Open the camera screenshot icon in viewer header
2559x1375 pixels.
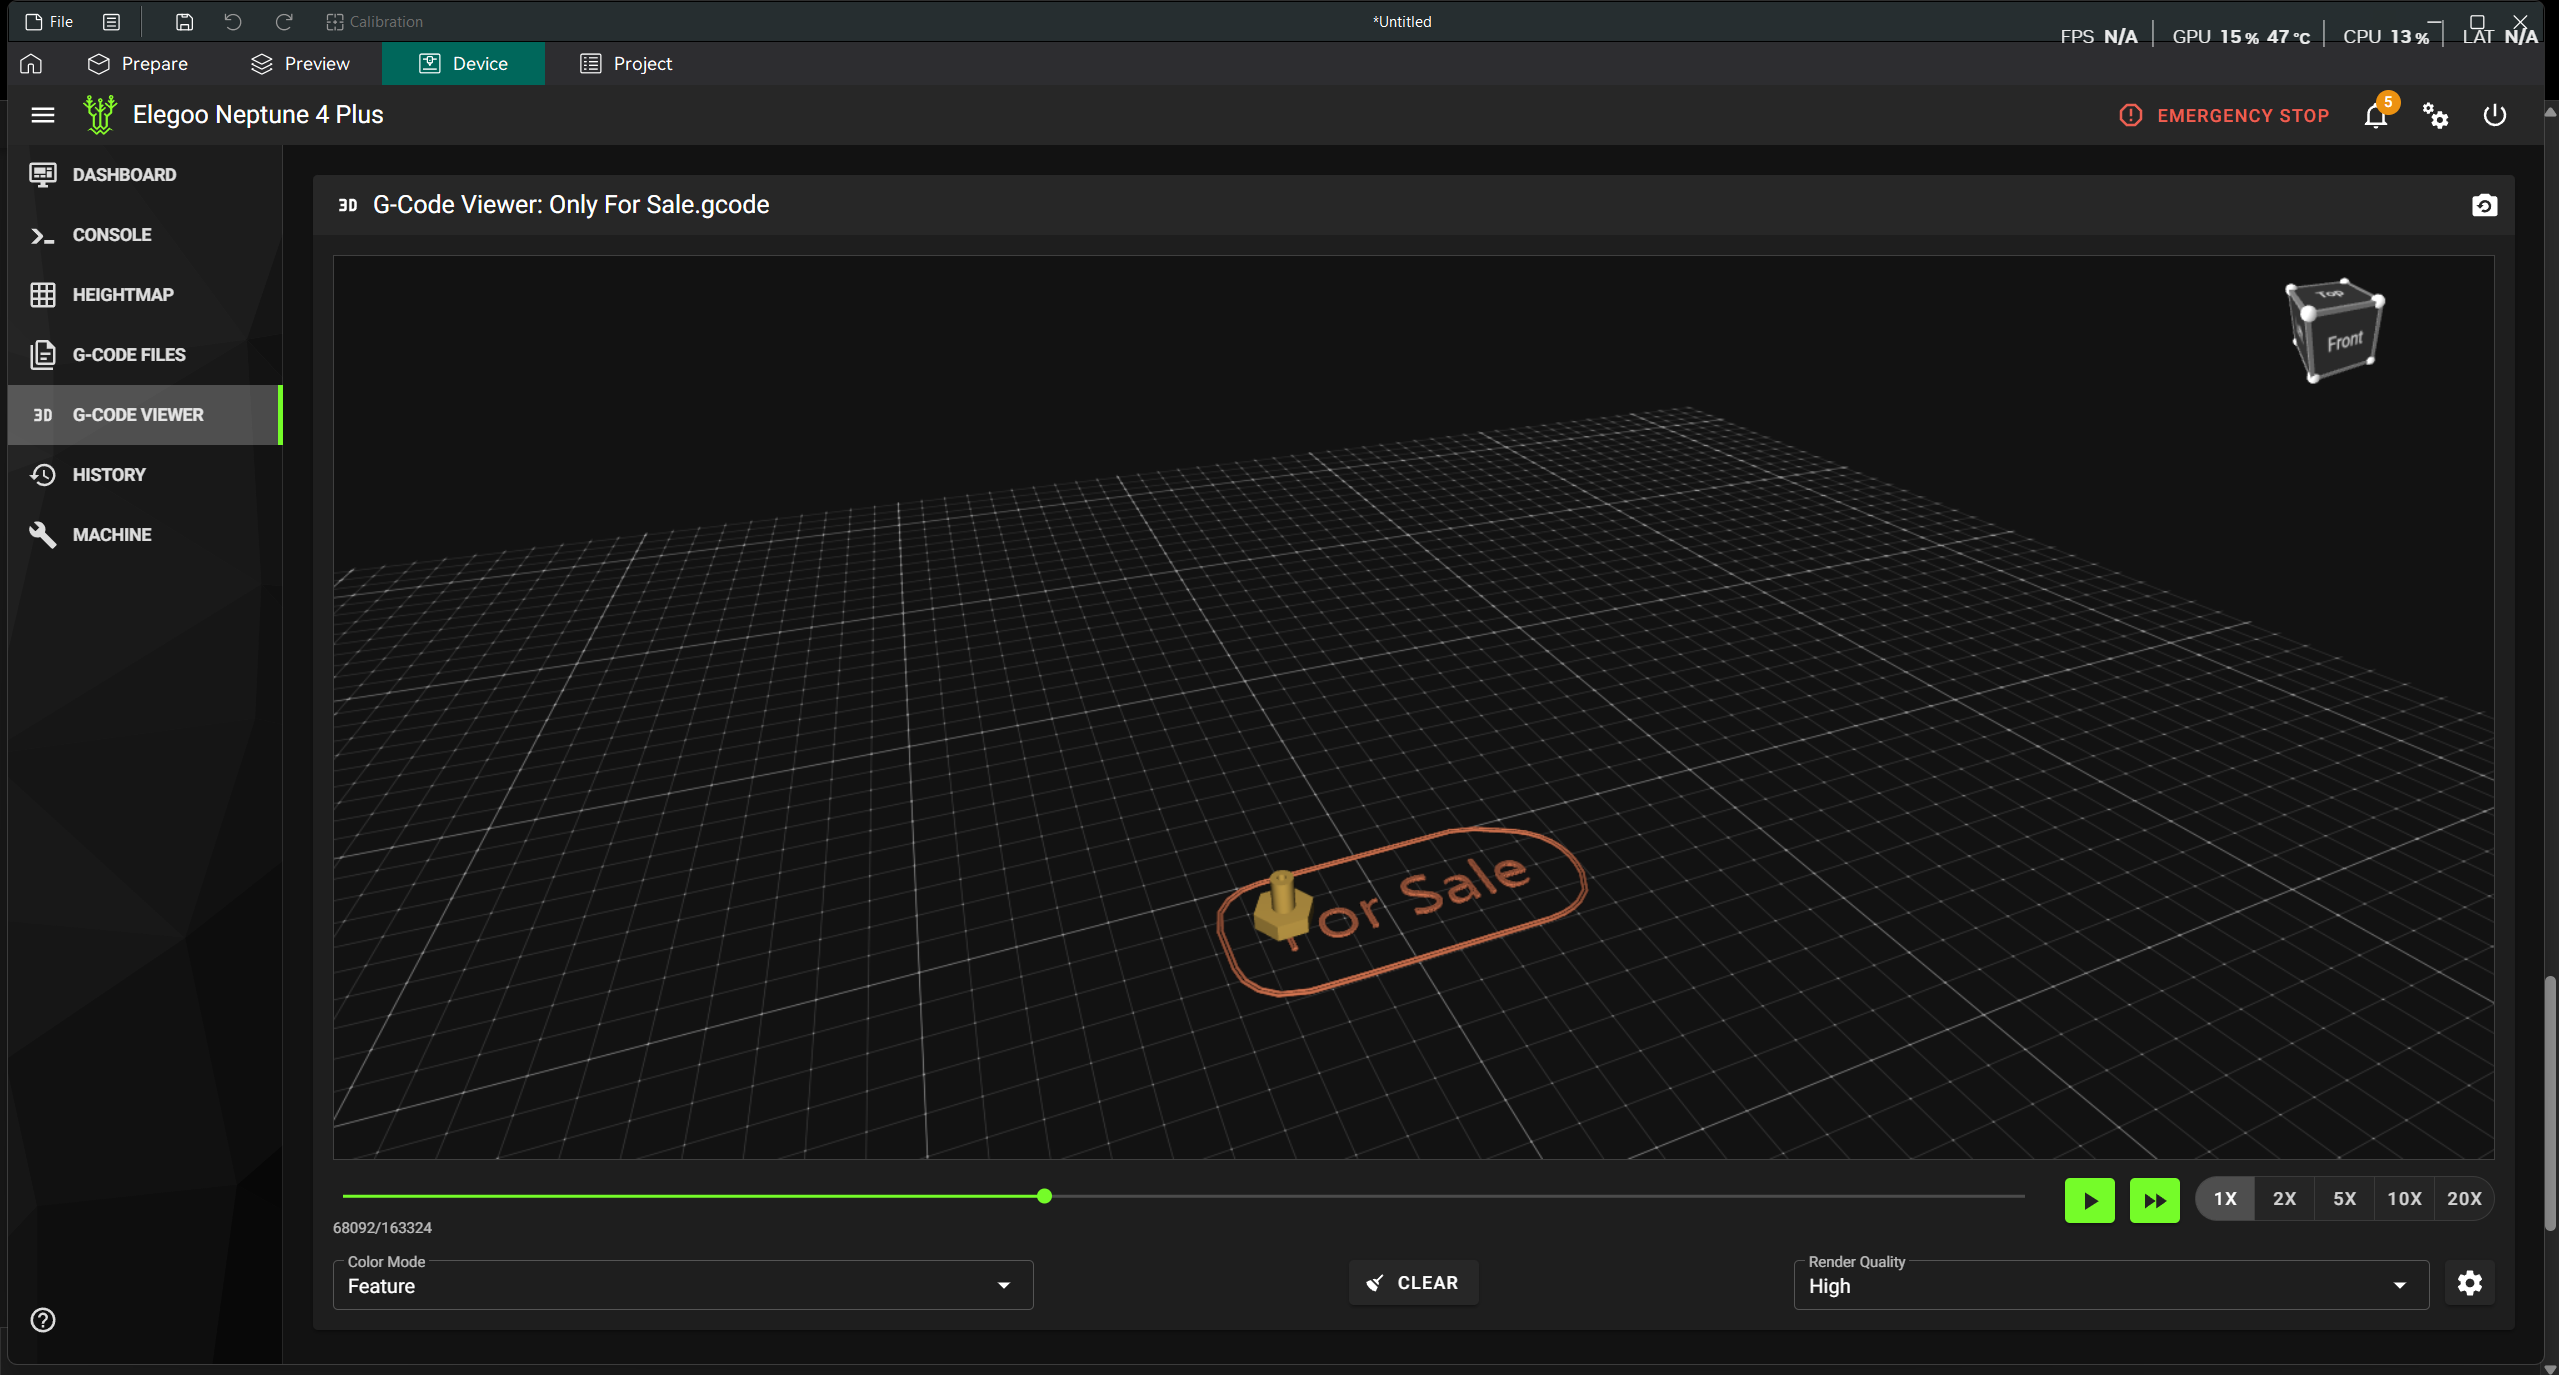(x=2484, y=205)
